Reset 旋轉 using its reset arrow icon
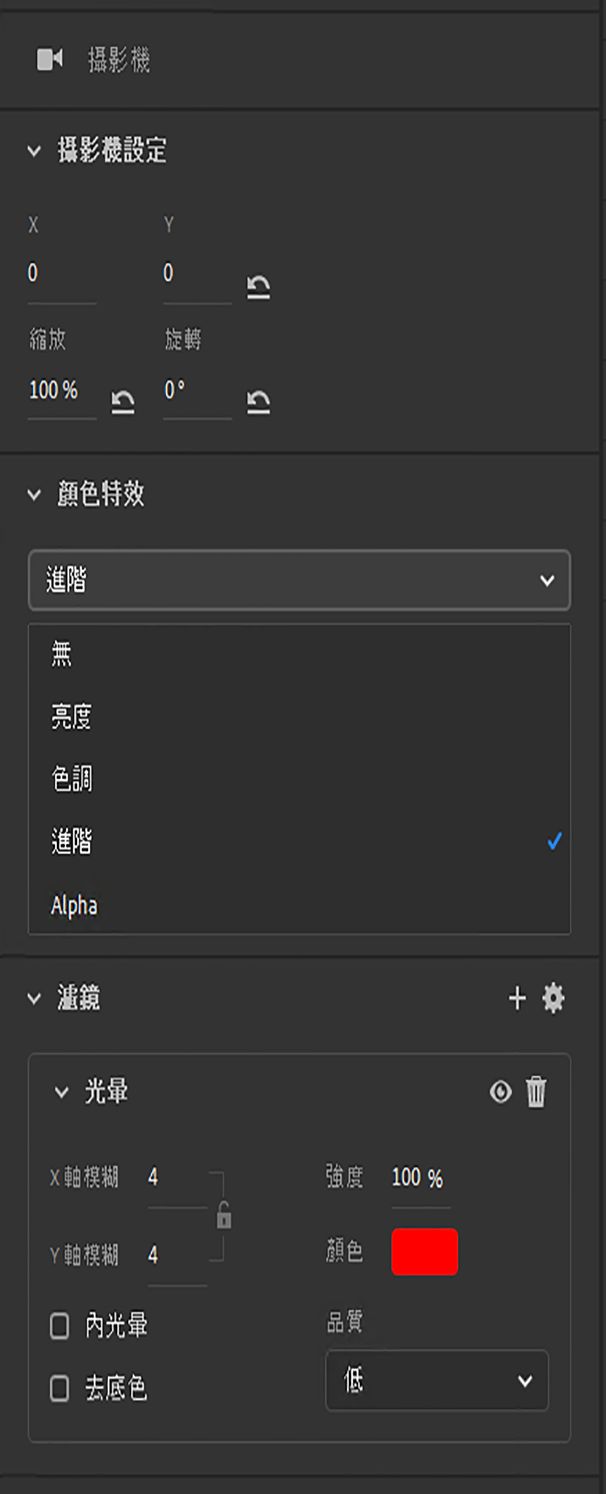Viewport: 606px width, 1494px height. click(x=257, y=402)
